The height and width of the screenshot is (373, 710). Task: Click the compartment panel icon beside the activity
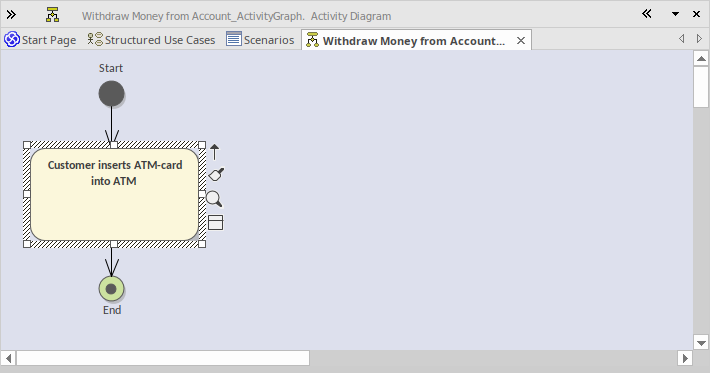pyautogui.click(x=216, y=223)
